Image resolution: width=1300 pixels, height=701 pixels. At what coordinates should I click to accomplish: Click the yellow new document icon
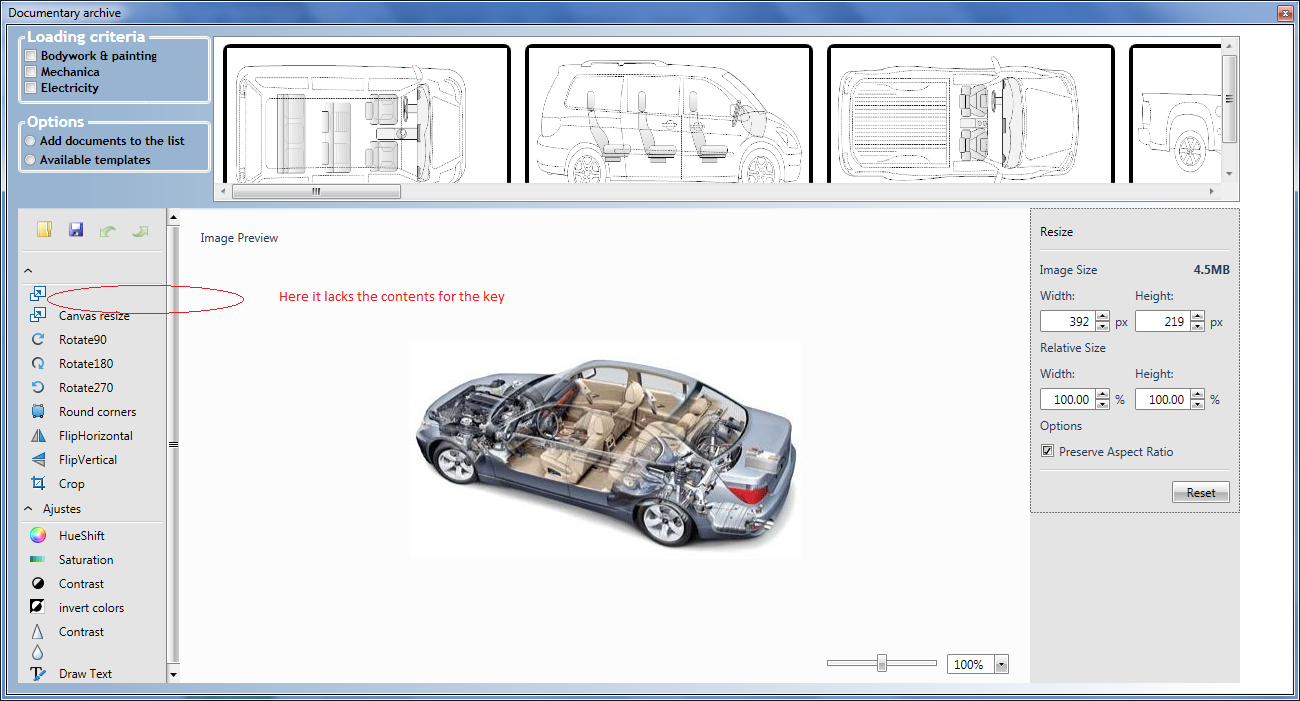coord(44,230)
